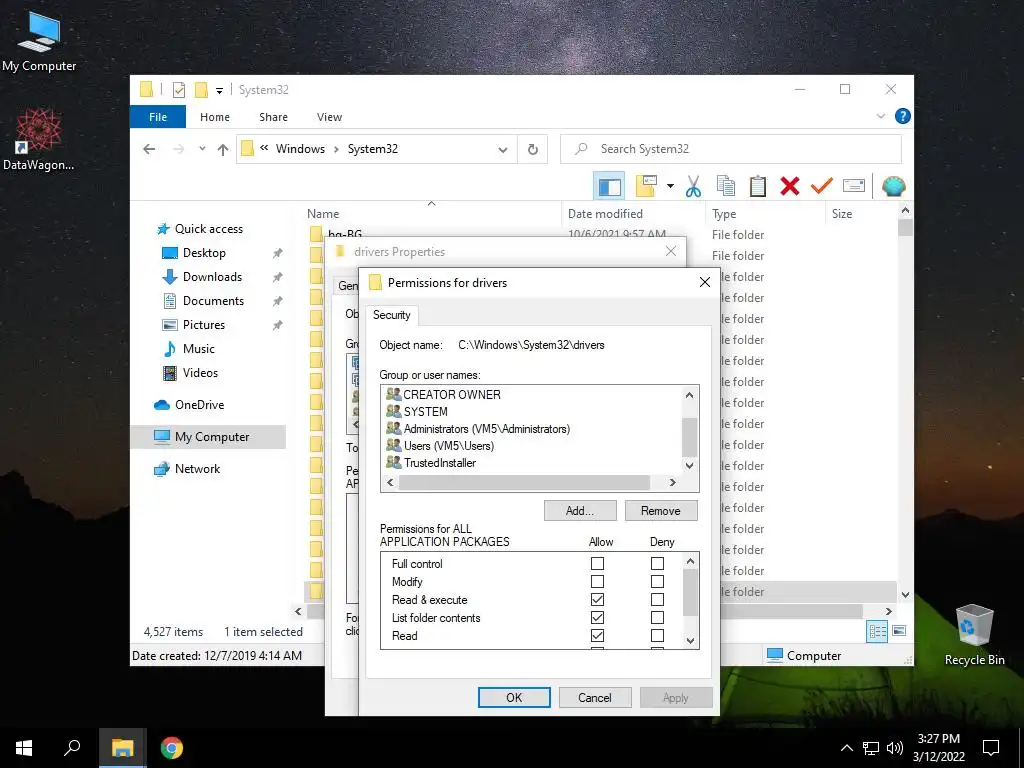
Task: Check Deny for Full control
Action: (658, 563)
